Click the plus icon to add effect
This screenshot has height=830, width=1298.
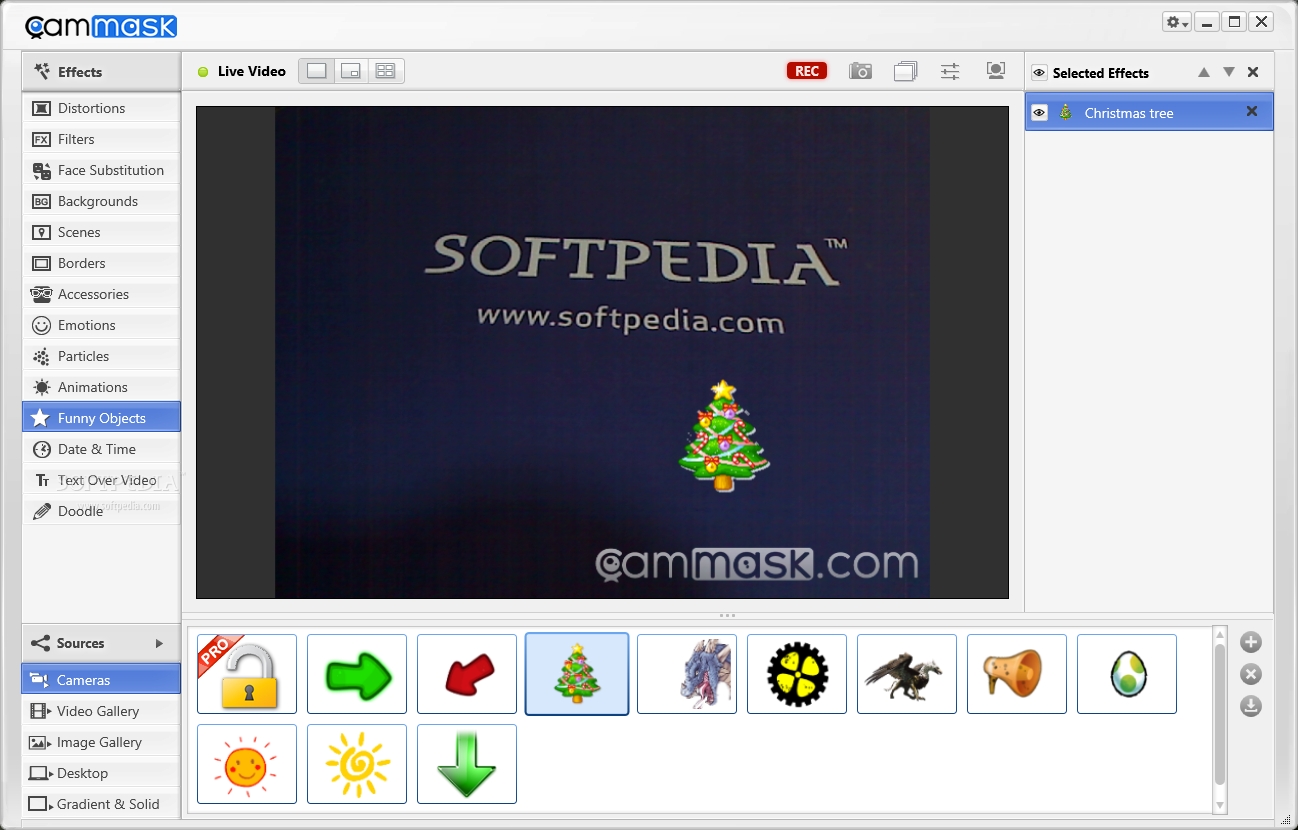point(1251,642)
